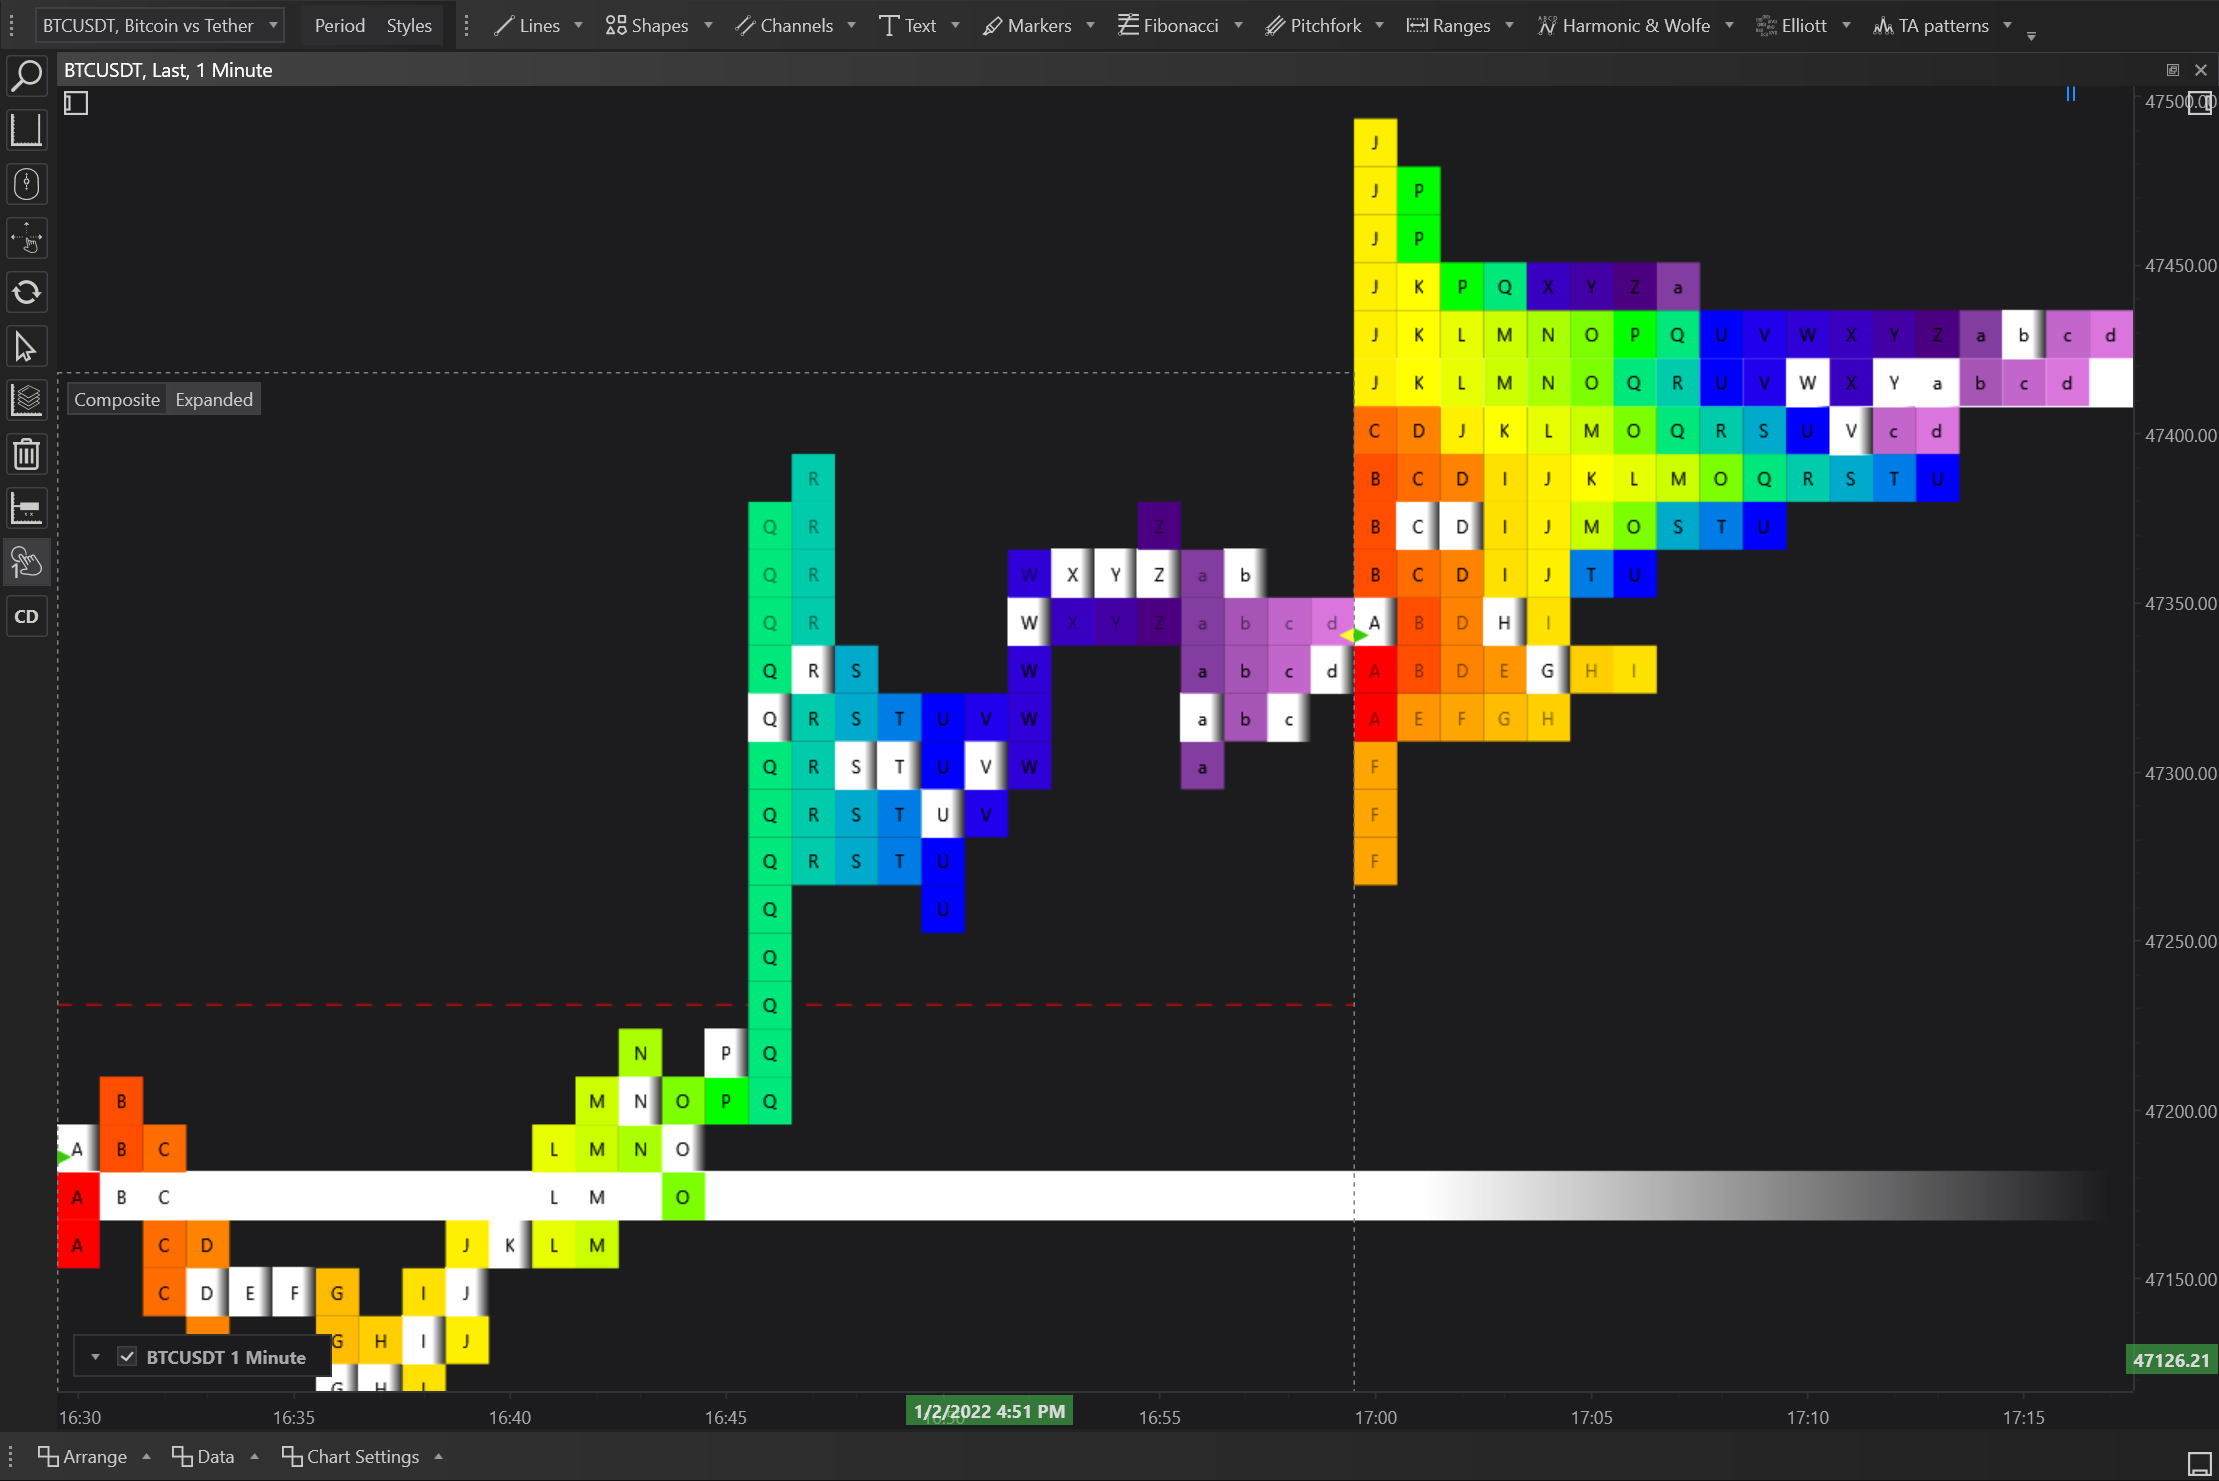Switch profile to Composite mode
The width and height of the screenshot is (2219, 1481).
point(117,400)
